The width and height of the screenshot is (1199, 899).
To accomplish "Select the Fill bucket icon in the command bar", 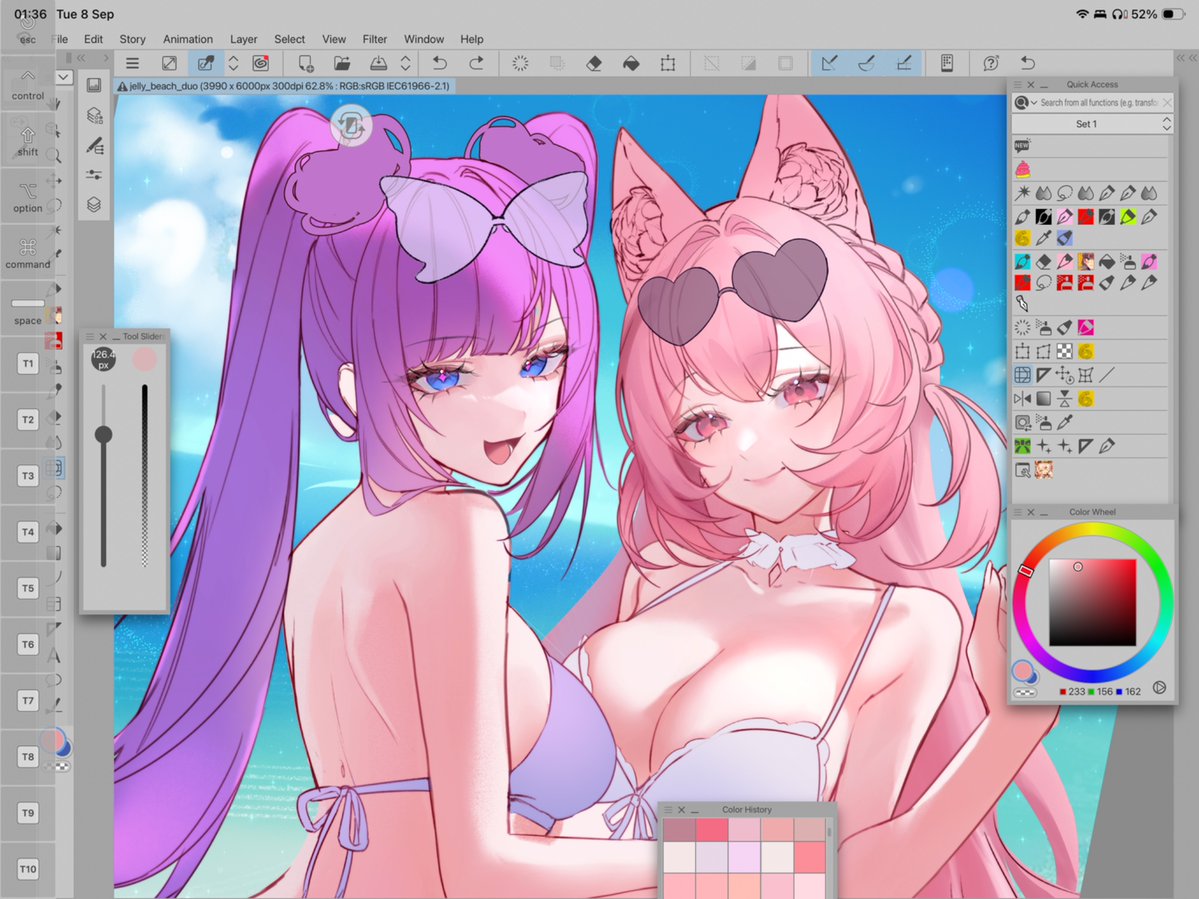I will click(x=631, y=63).
